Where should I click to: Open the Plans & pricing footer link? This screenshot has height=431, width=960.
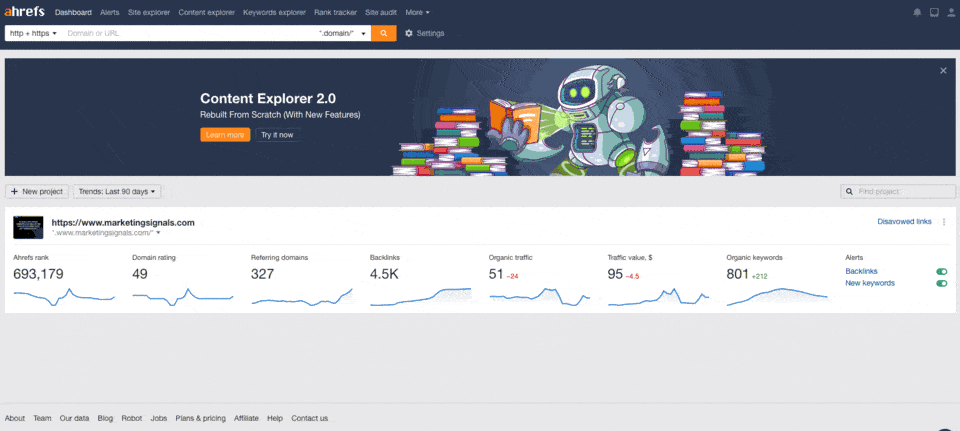pos(201,418)
